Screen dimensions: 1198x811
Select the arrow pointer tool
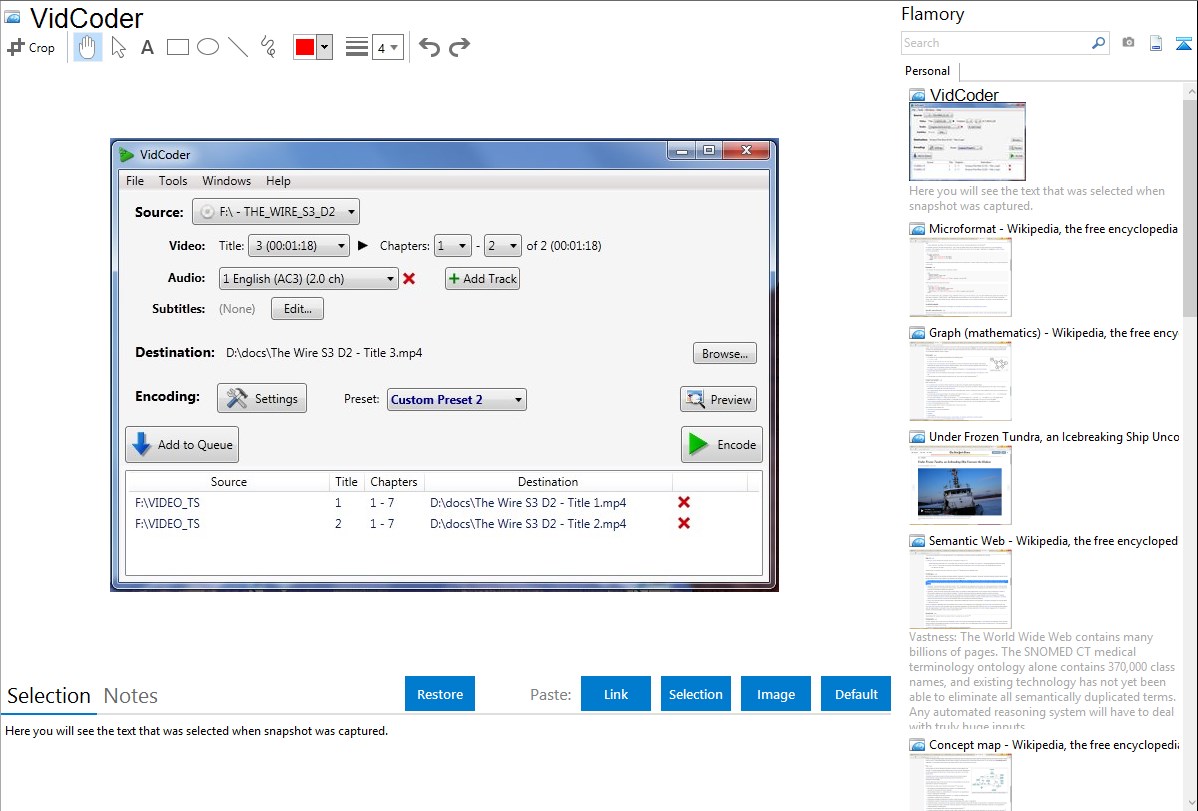118,47
